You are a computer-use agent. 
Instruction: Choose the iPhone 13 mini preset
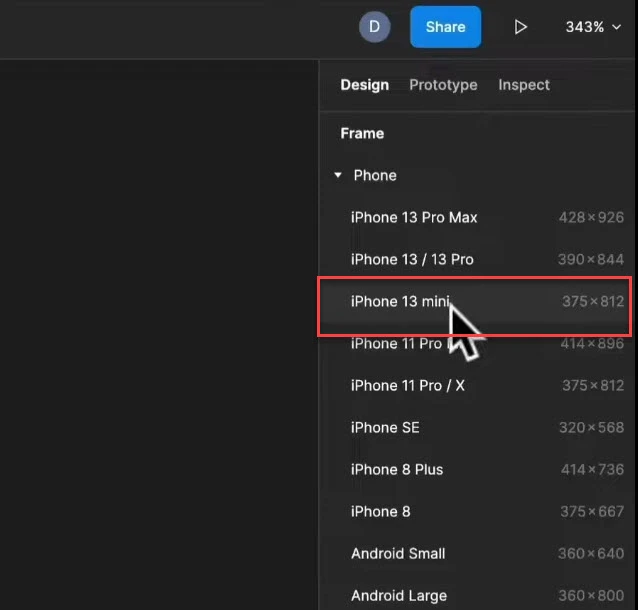(x=476, y=302)
